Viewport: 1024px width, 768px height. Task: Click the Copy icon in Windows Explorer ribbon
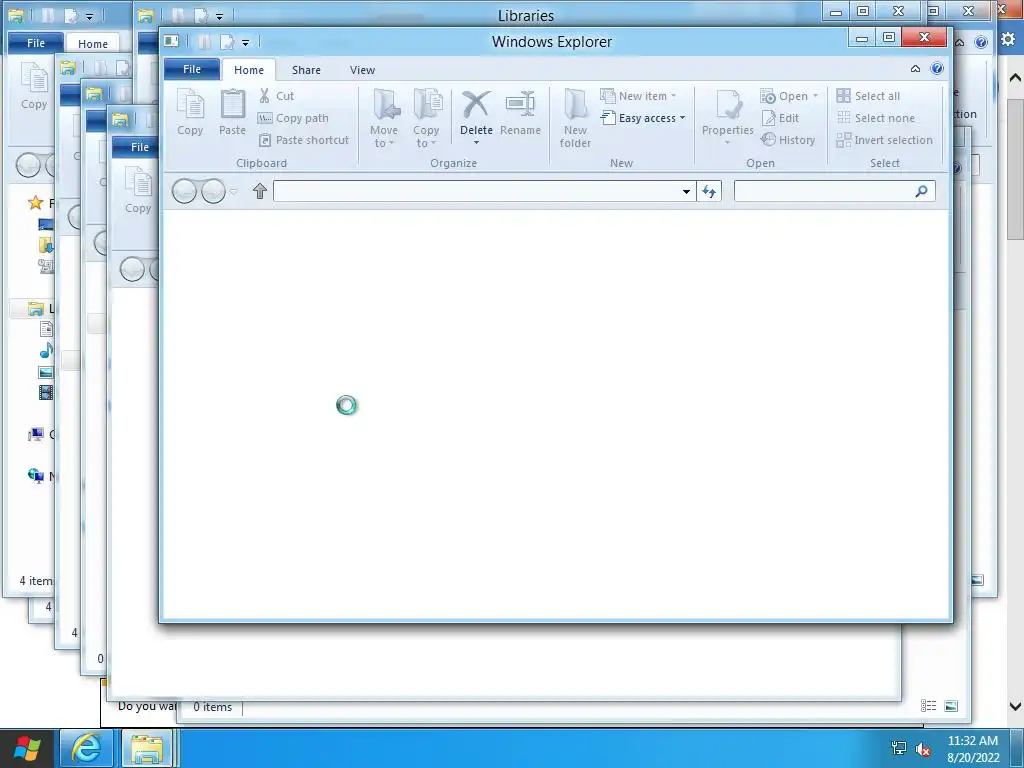coord(190,112)
